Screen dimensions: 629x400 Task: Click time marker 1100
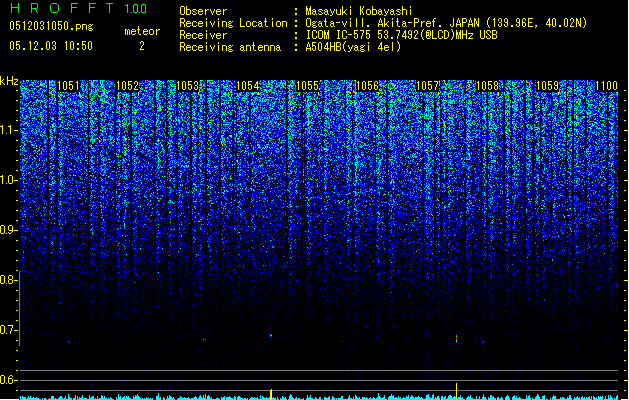pos(607,86)
